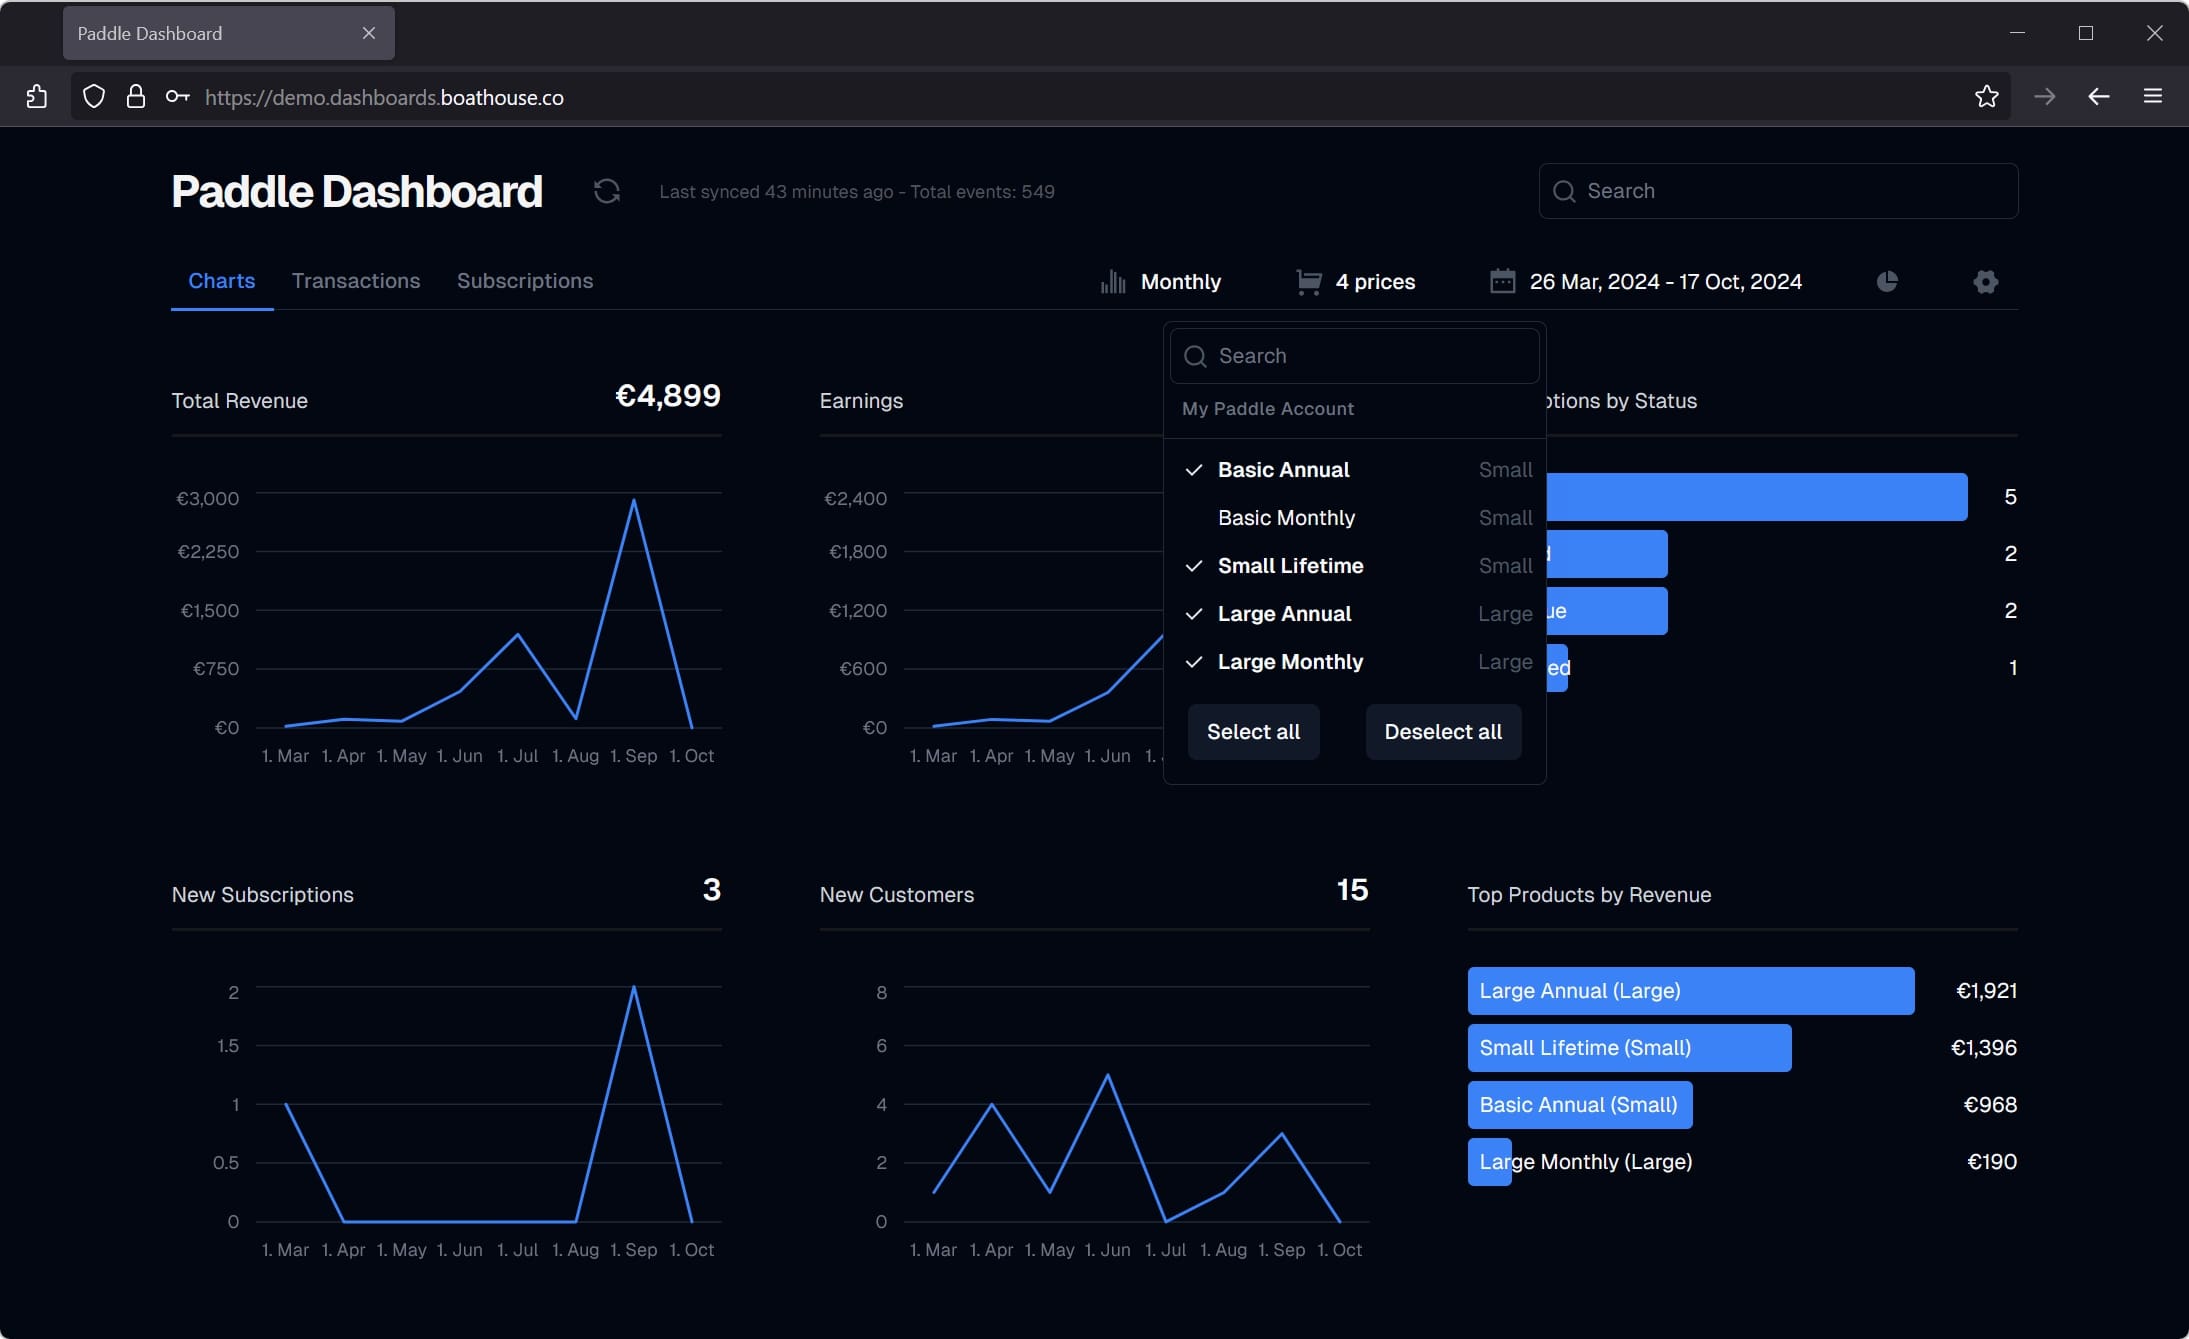The height and width of the screenshot is (1339, 2189).
Task: Click the shopping cart icon beside 4 prices
Action: click(1306, 281)
